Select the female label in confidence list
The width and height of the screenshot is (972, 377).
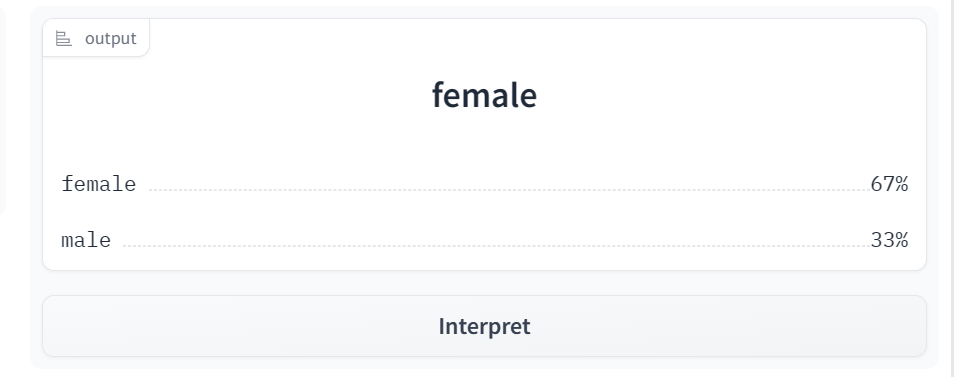click(99, 184)
